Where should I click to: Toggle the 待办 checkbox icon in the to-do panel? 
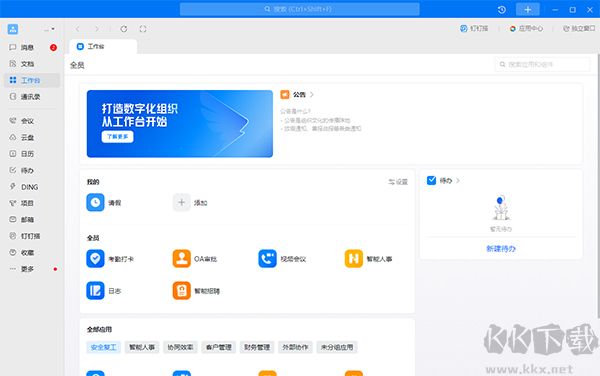(431, 180)
